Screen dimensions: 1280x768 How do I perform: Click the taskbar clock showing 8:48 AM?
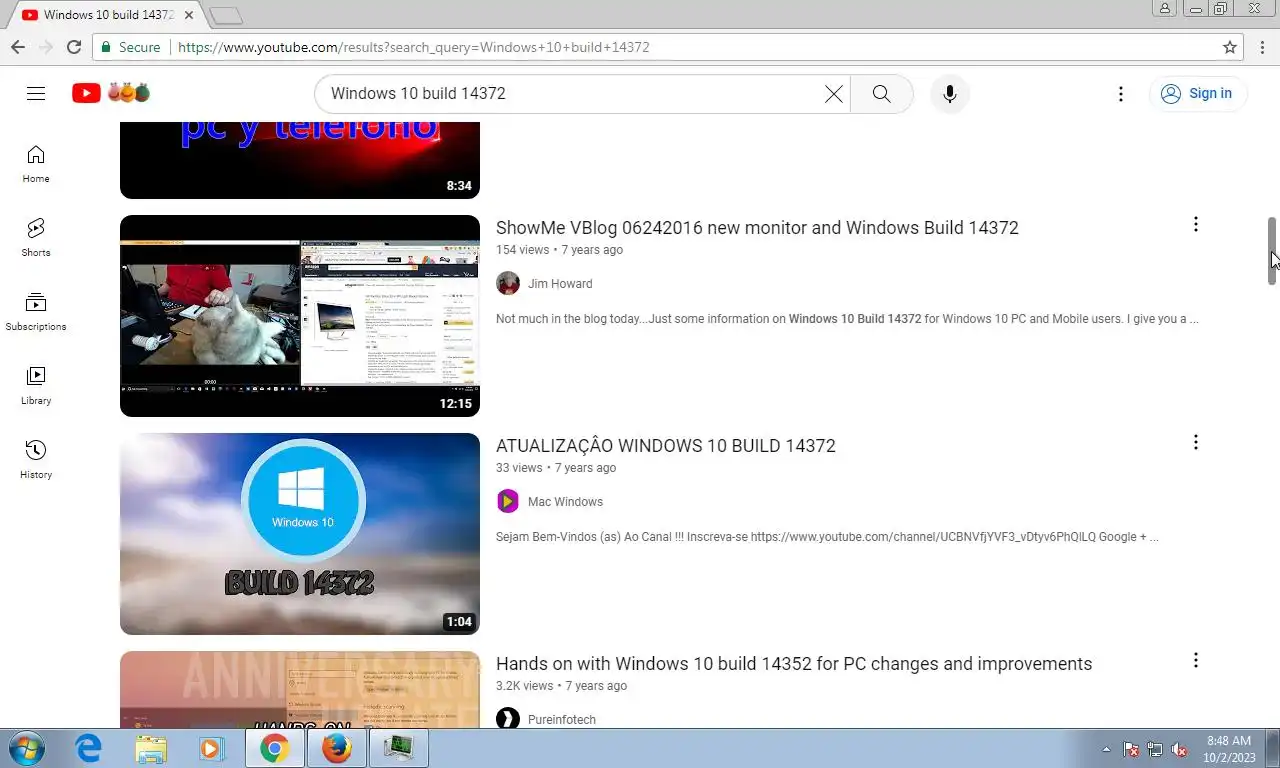[x=1228, y=749]
